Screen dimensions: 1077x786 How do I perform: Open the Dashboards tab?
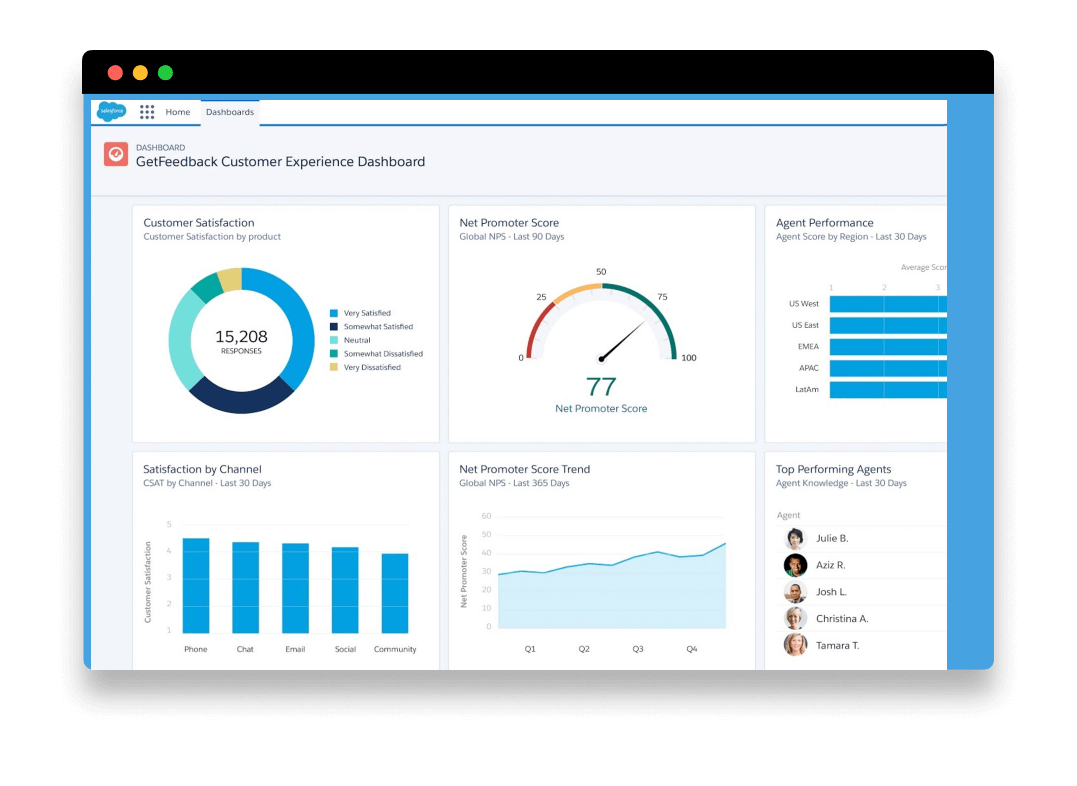point(229,111)
